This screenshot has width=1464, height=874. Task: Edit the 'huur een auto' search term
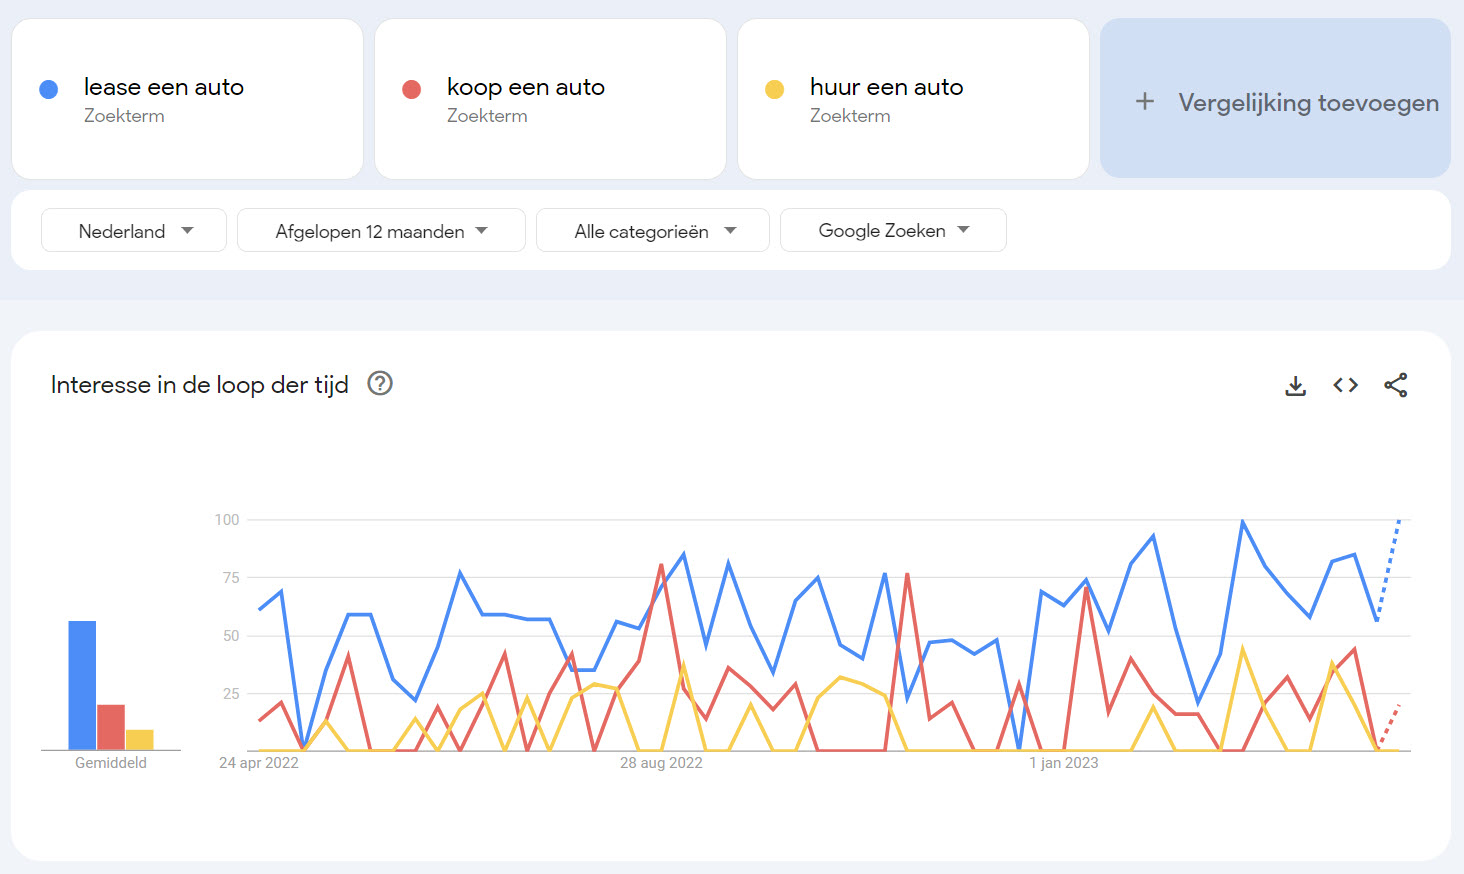click(x=887, y=87)
